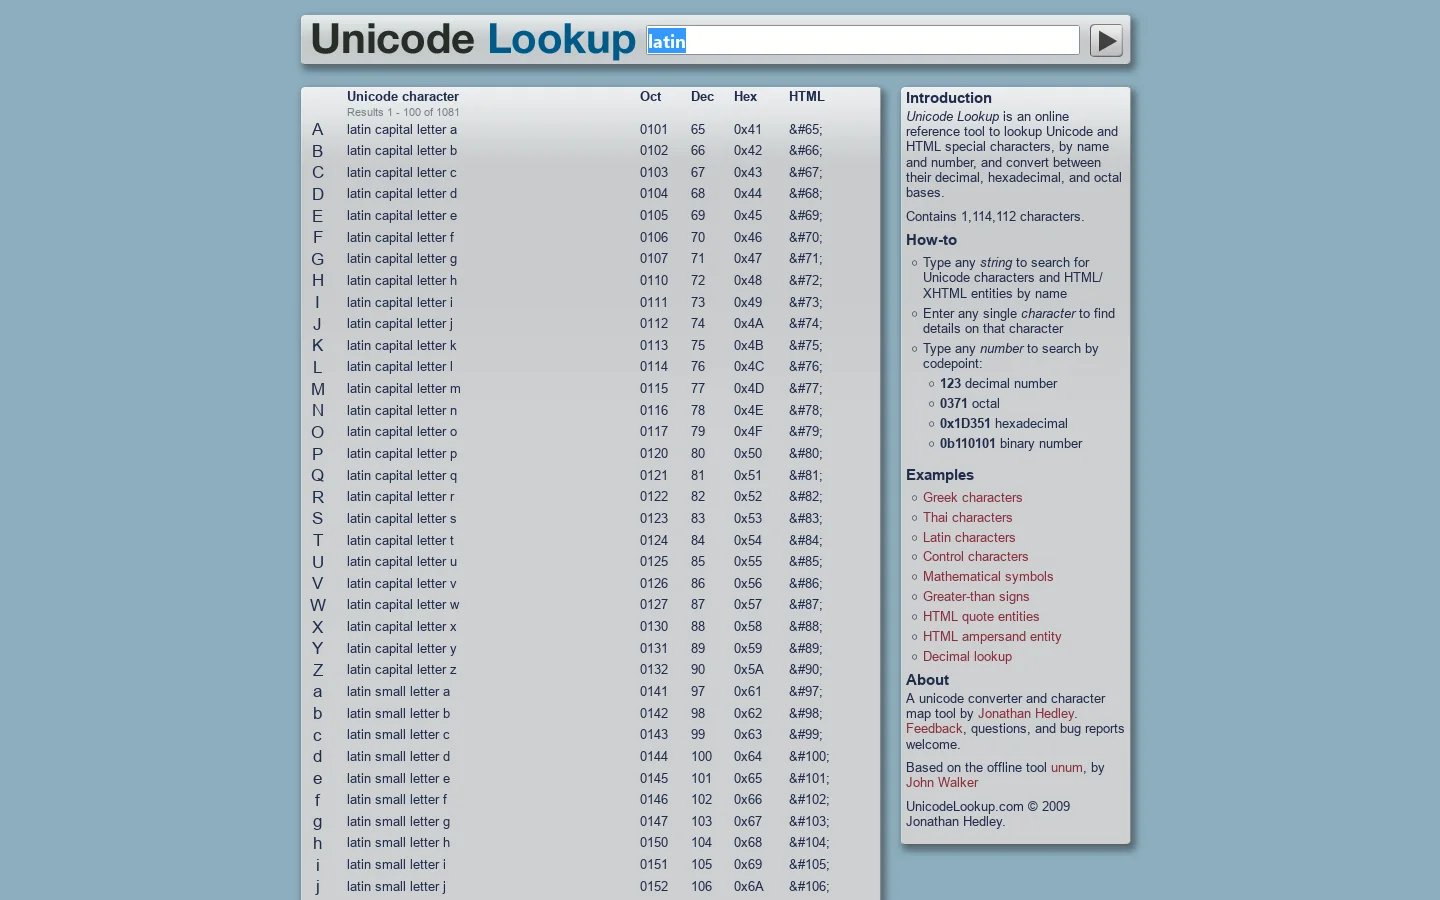Viewport: 1440px width, 900px height.
Task: Click the Examples heading
Action: coord(940,475)
